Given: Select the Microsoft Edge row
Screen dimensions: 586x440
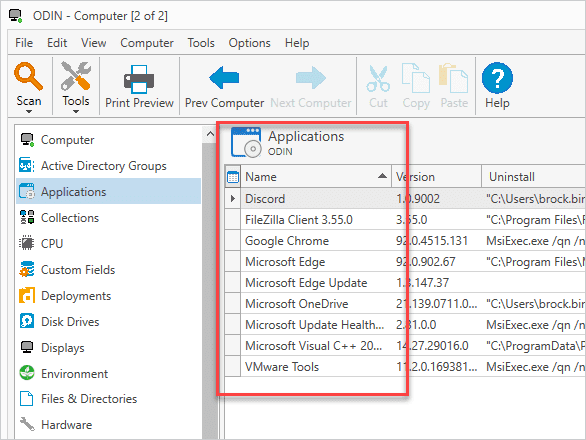Looking at the screenshot, I should point(405,262).
